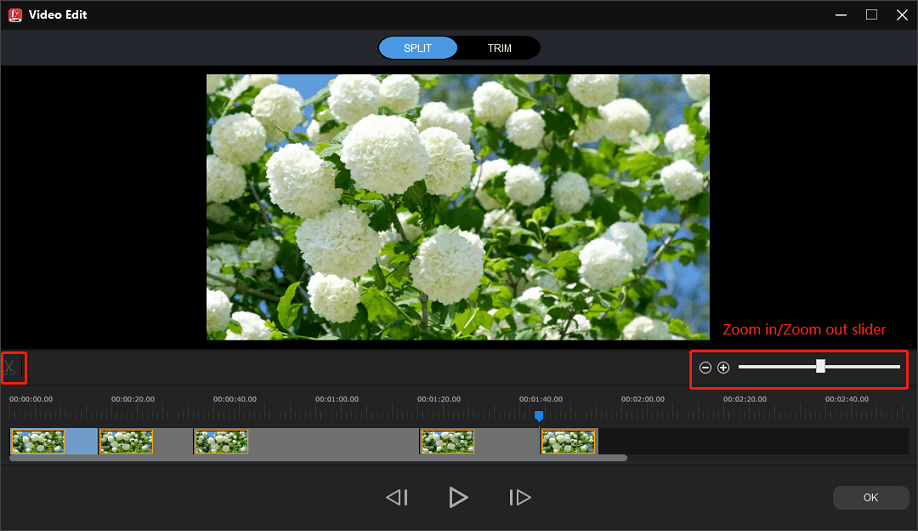
Task: Select the last clip segment thumbnail
Action: (568, 441)
